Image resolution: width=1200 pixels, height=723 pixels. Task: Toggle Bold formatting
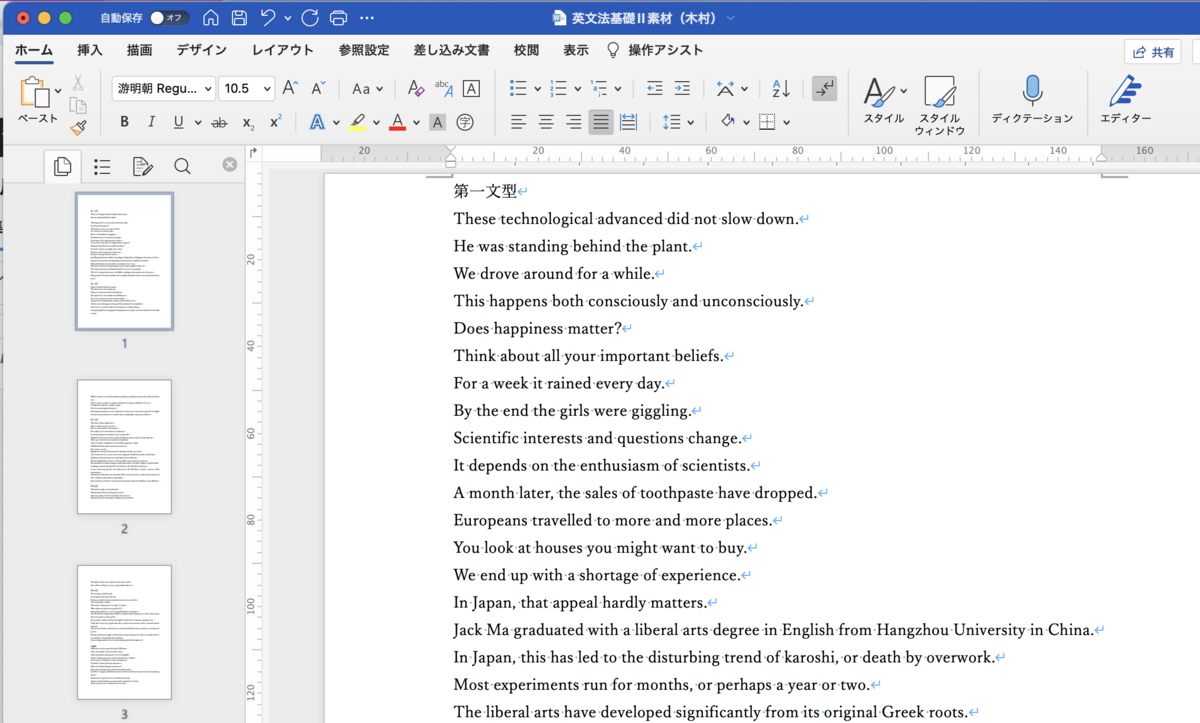tap(124, 122)
